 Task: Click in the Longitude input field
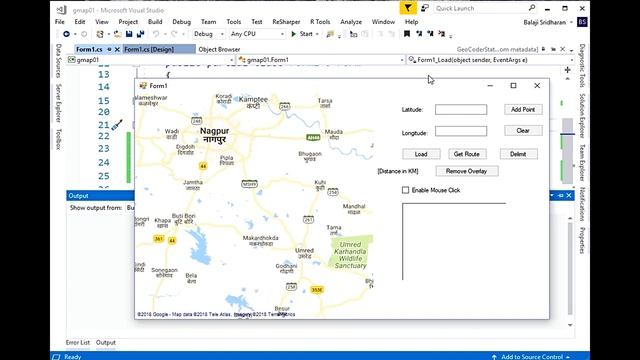point(461,131)
